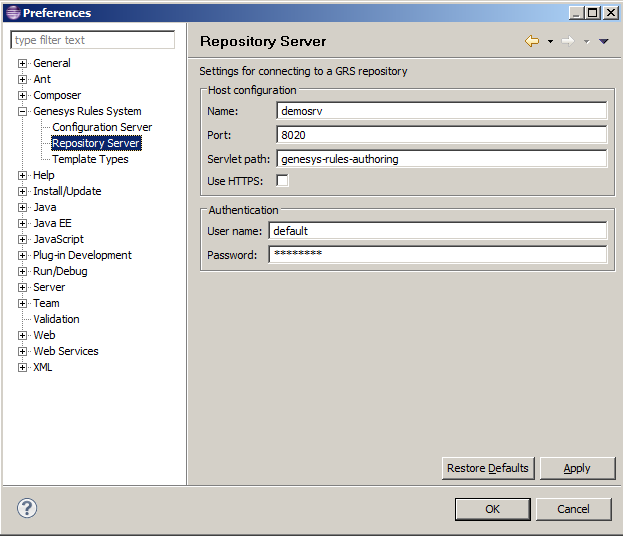
Task: Focus the type filter text field
Action: (x=93, y=40)
